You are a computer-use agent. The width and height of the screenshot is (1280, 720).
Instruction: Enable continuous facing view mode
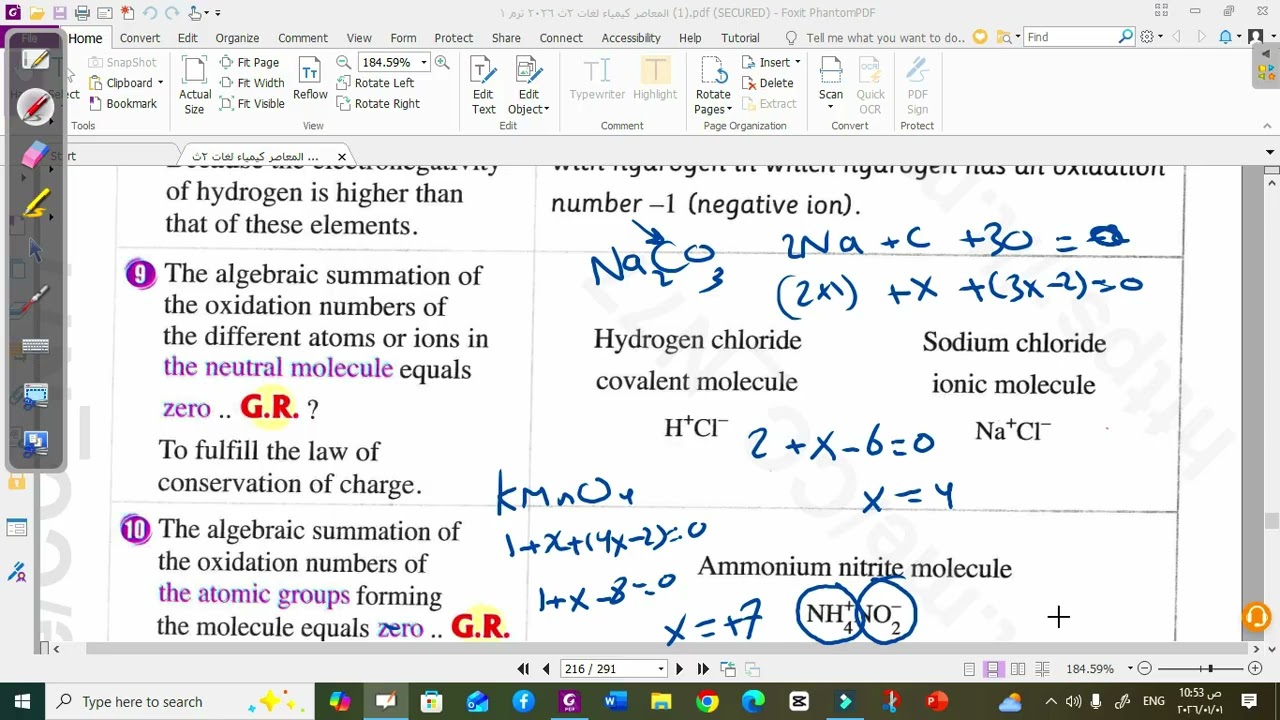pos(1042,669)
